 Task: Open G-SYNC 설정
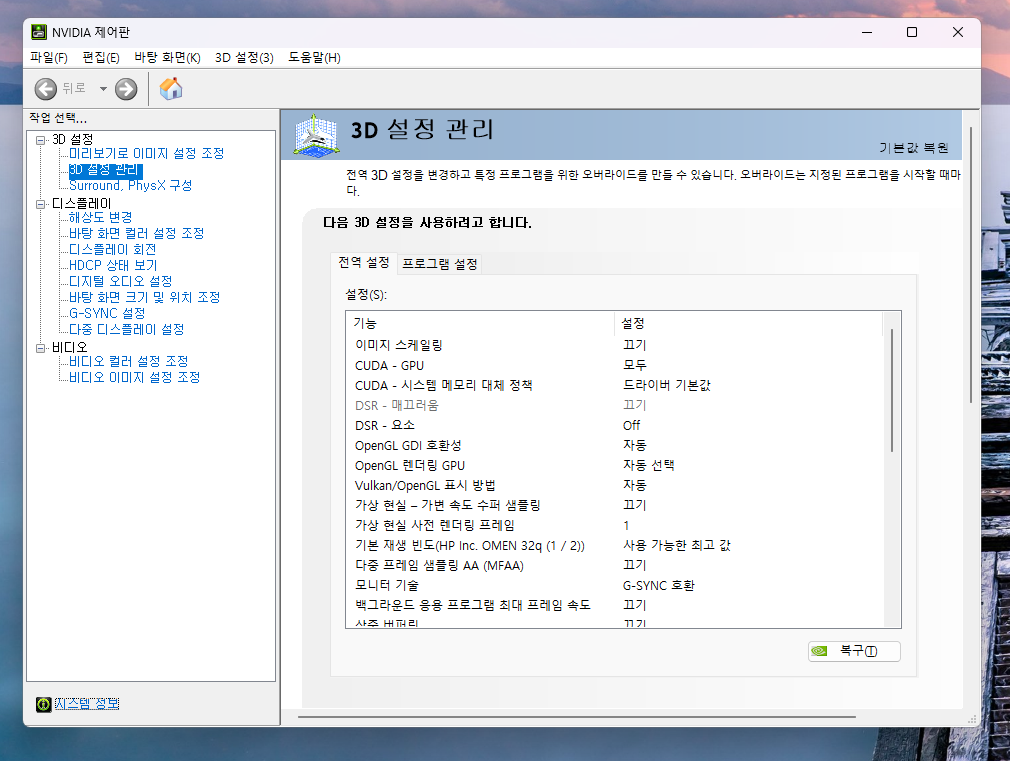click(107, 313)
